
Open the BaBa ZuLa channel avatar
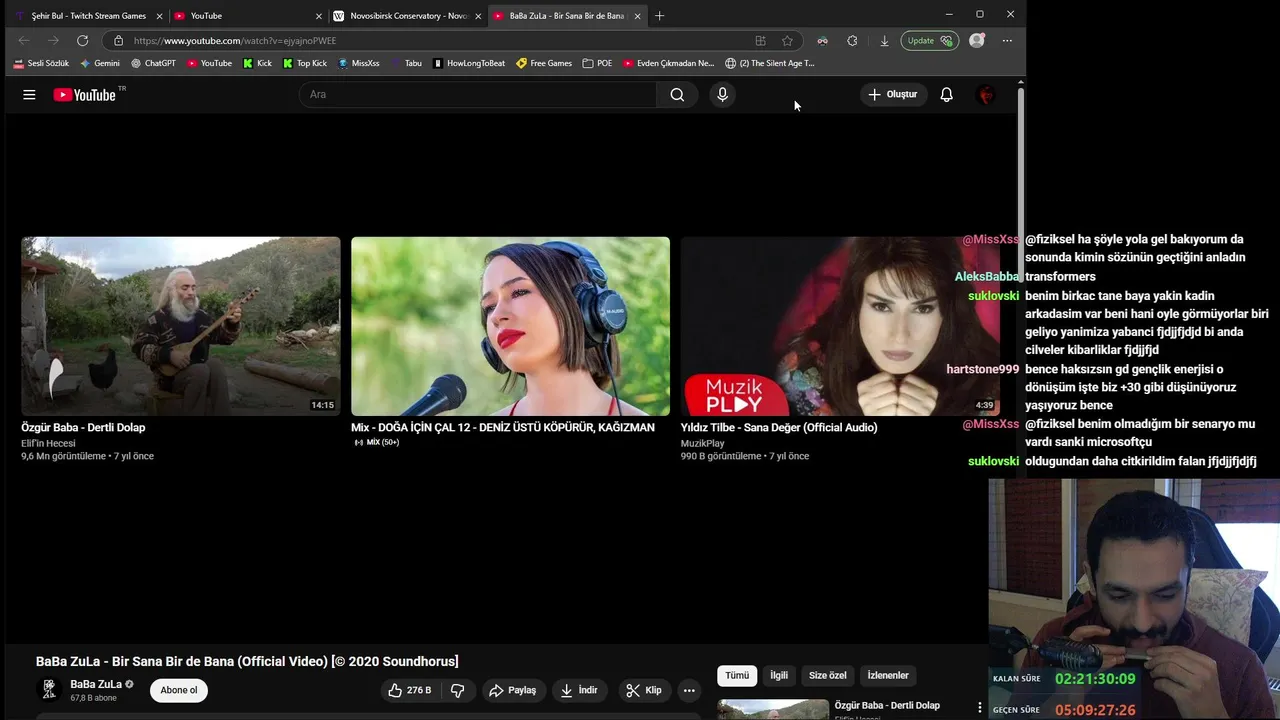coord(48,690)
